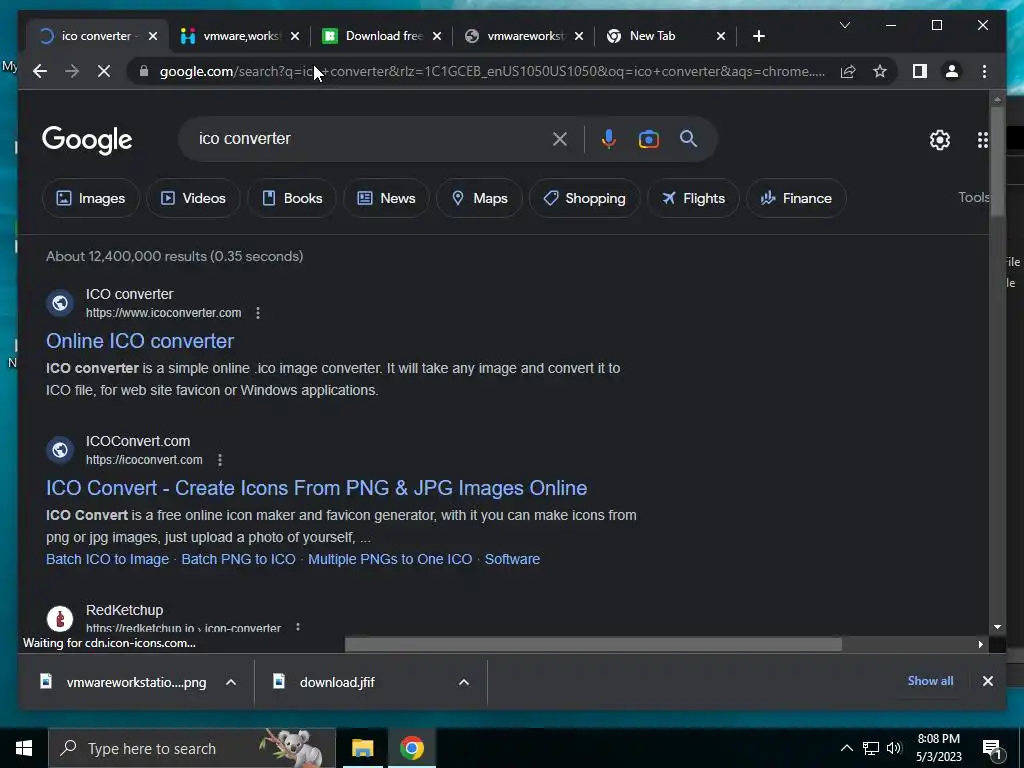Open the Chrome profile avatar icon
1024x768 pixels.
(x=952, y=71)
